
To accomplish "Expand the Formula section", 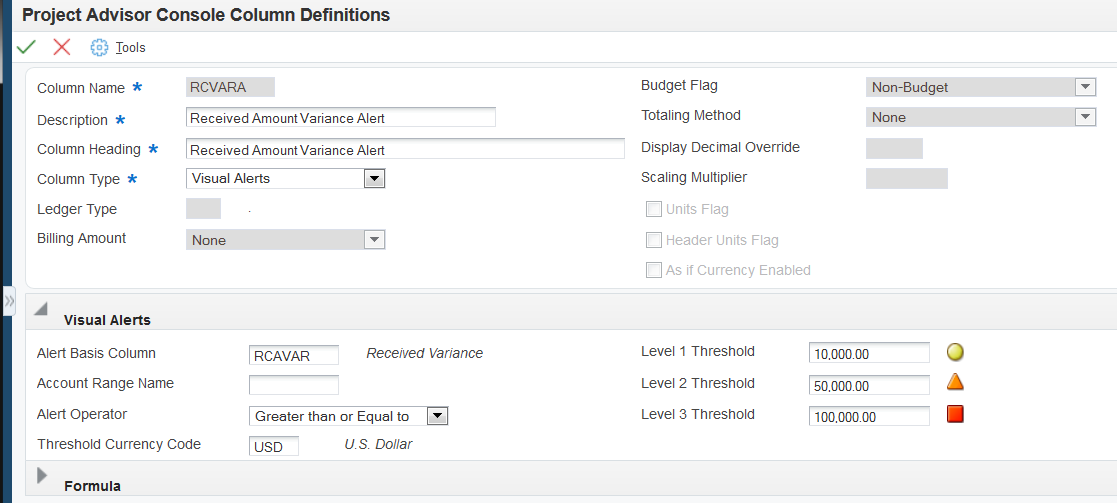I will click(x=42, y=476).
